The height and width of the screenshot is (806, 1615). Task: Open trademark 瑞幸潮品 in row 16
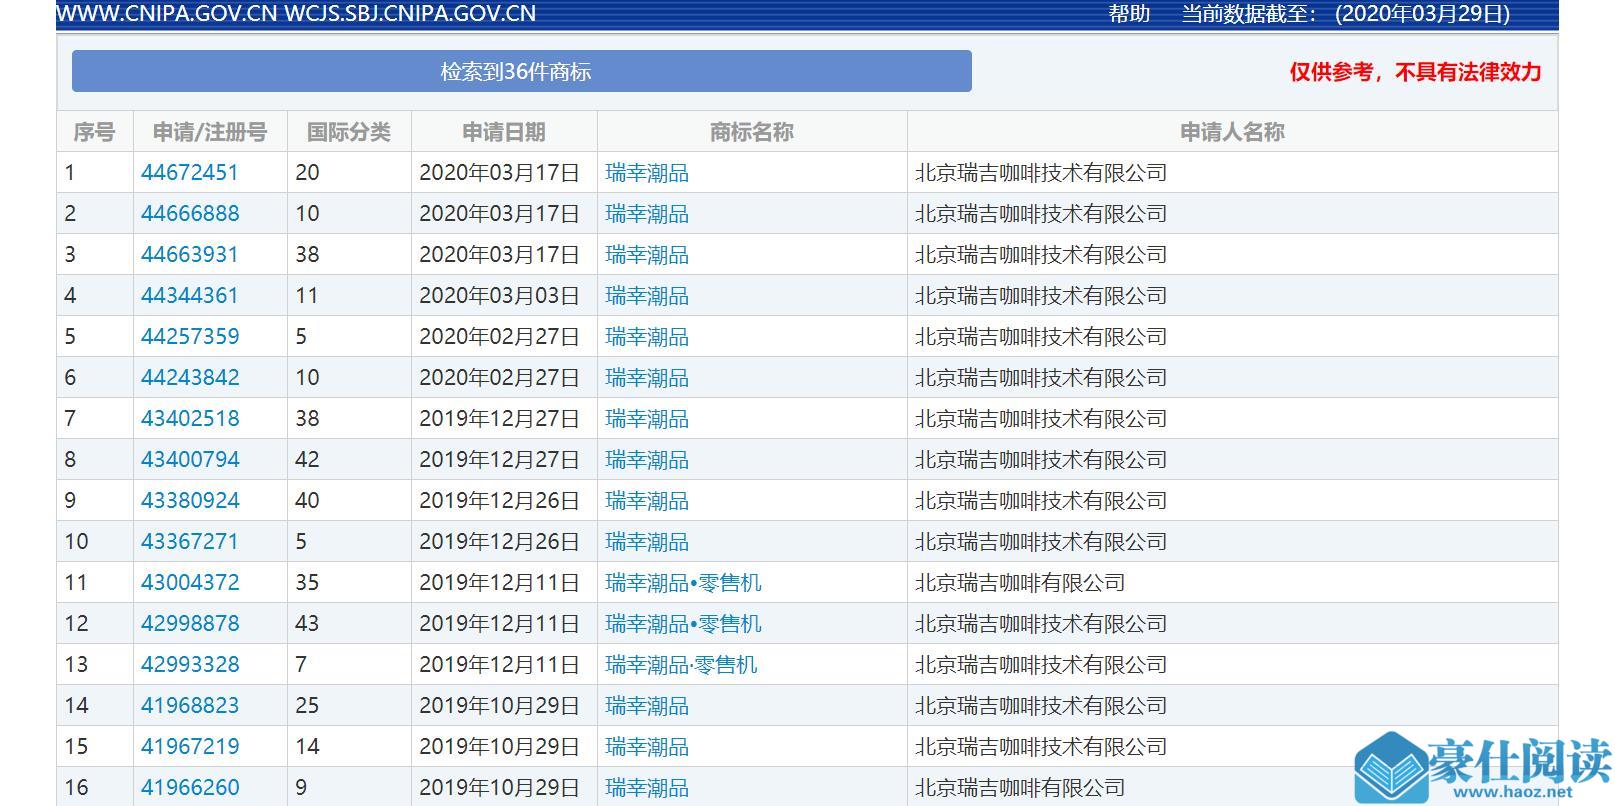[x=647, y=788]
